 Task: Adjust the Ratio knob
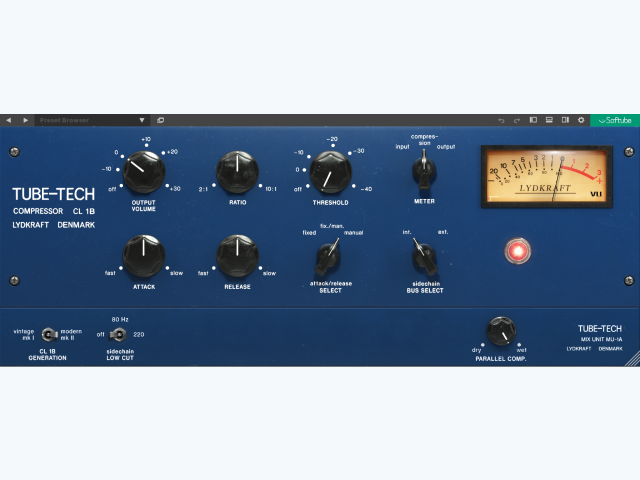point(237,172)
